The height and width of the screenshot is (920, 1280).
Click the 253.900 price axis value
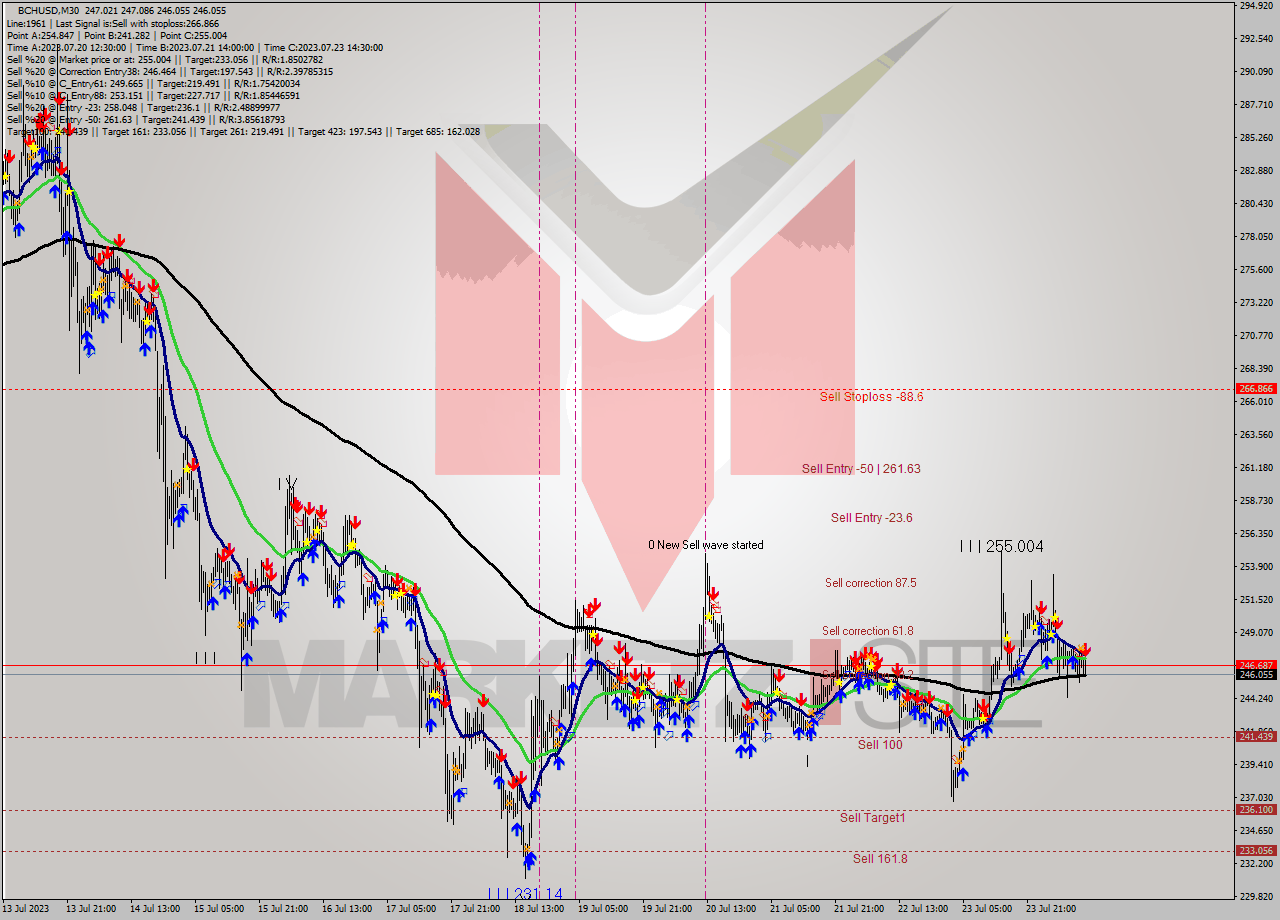point(1256,567)
